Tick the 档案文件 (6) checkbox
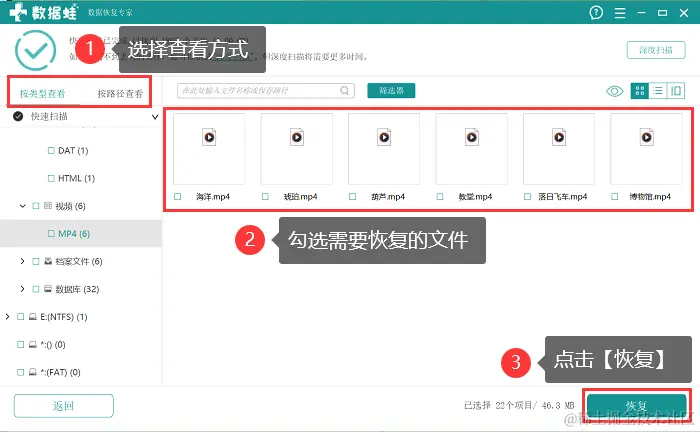Screen dimensions: 700x432 [36, 261]
